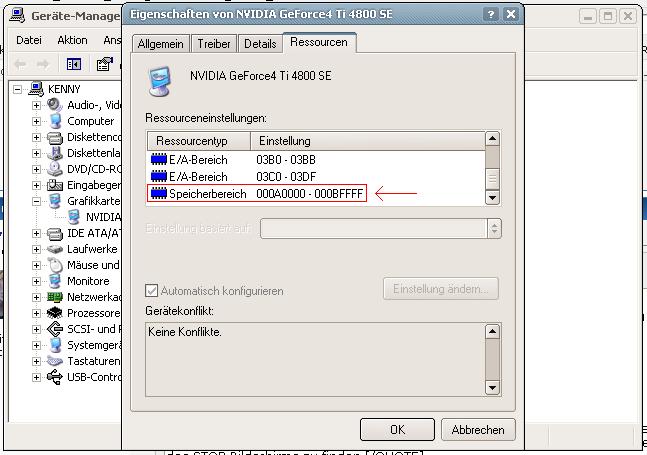The width and height of the screenshot is (647, 455).
Task: Expand the Computer tree node
Action: point(36,121)
